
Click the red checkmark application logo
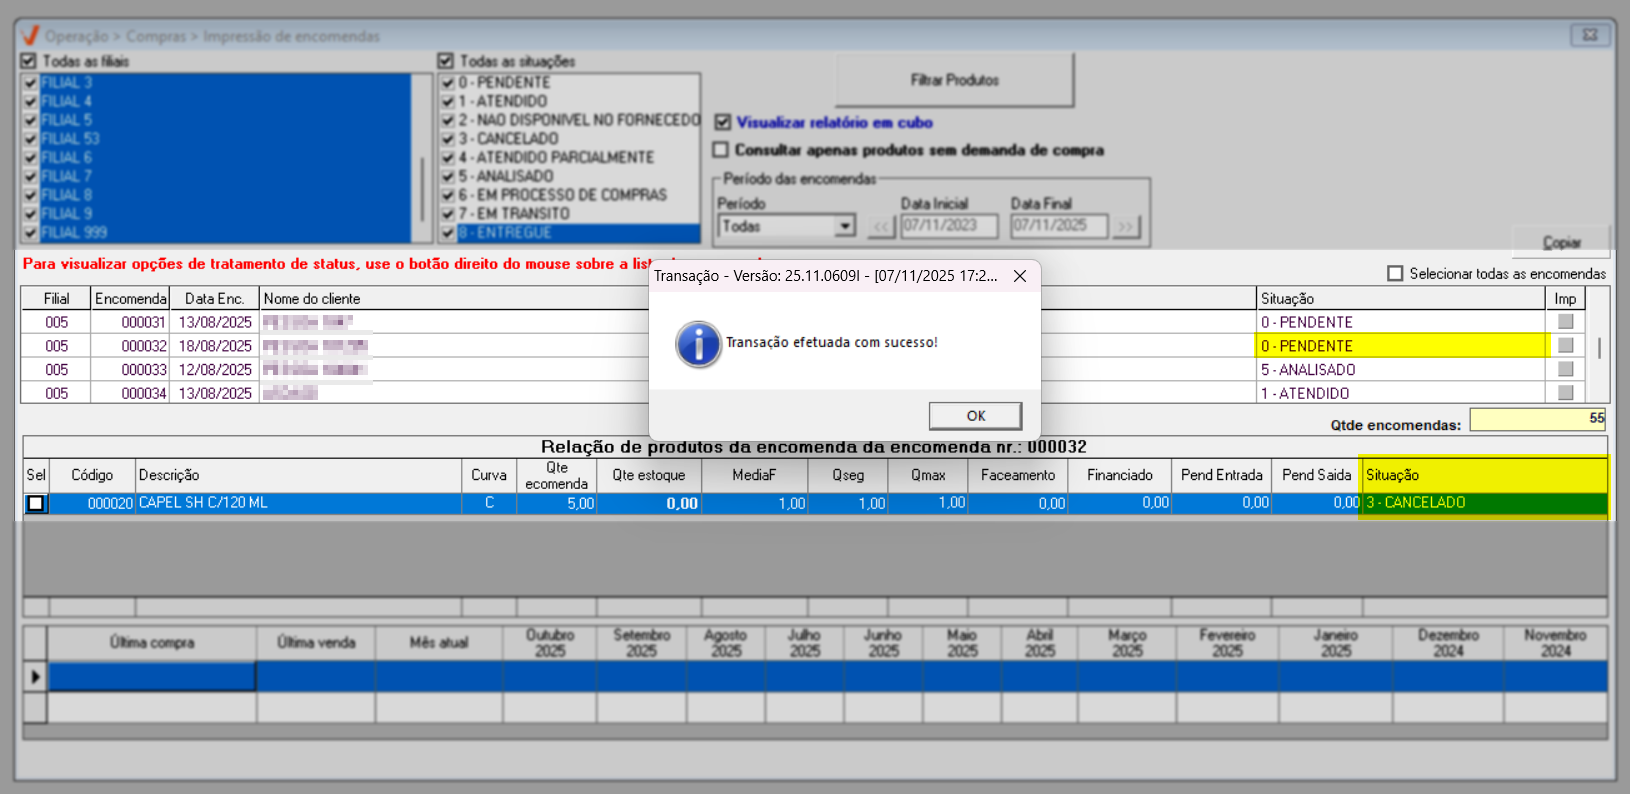31,36
